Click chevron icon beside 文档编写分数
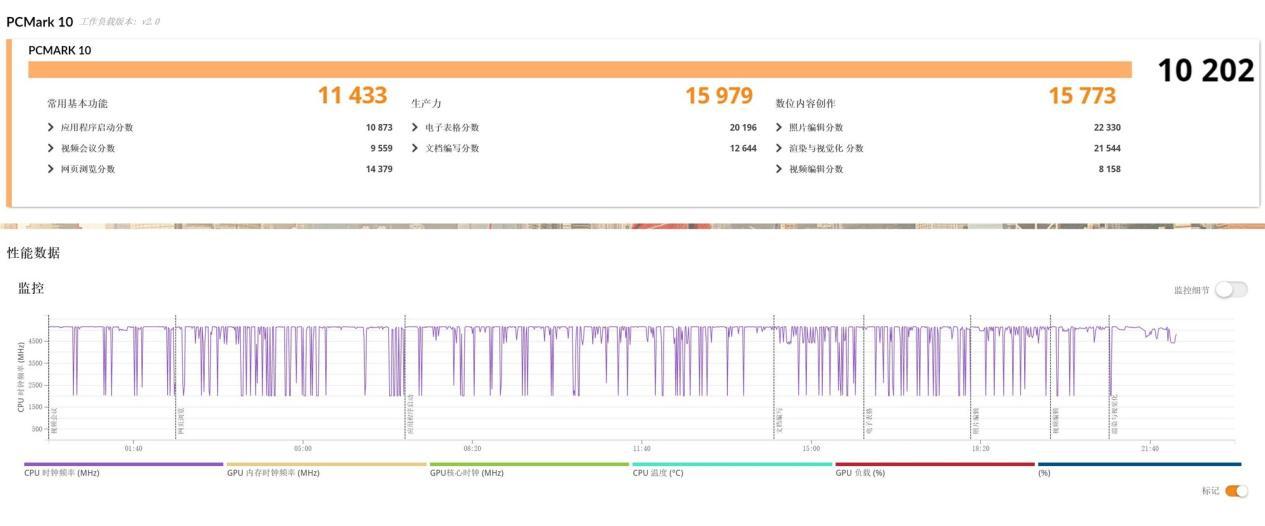 [x=415, y=148]
